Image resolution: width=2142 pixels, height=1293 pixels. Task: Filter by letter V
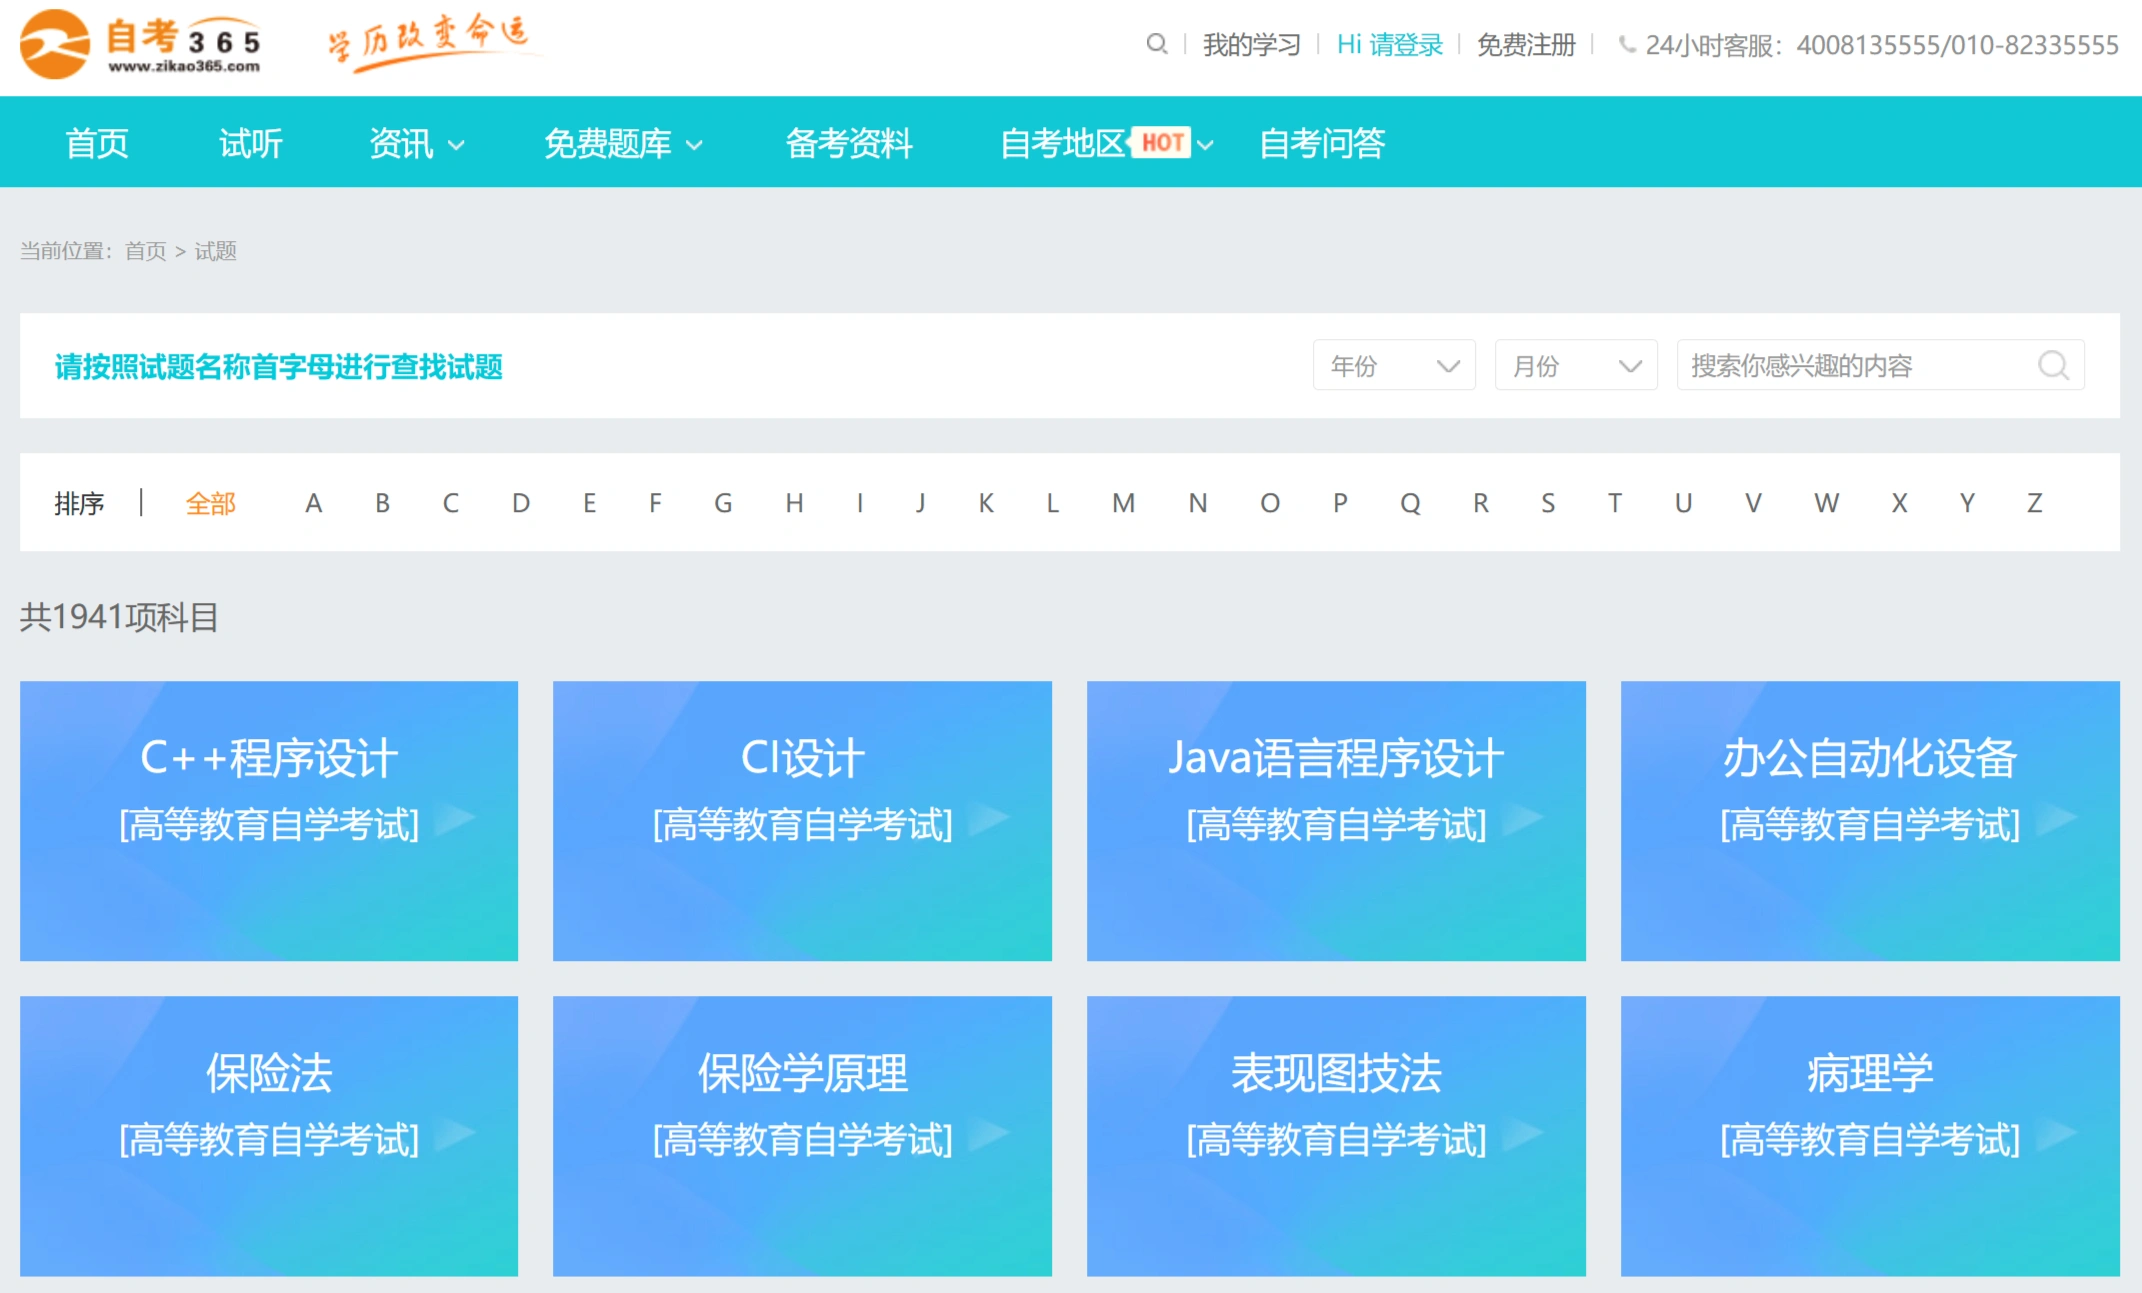(1753, 503)
